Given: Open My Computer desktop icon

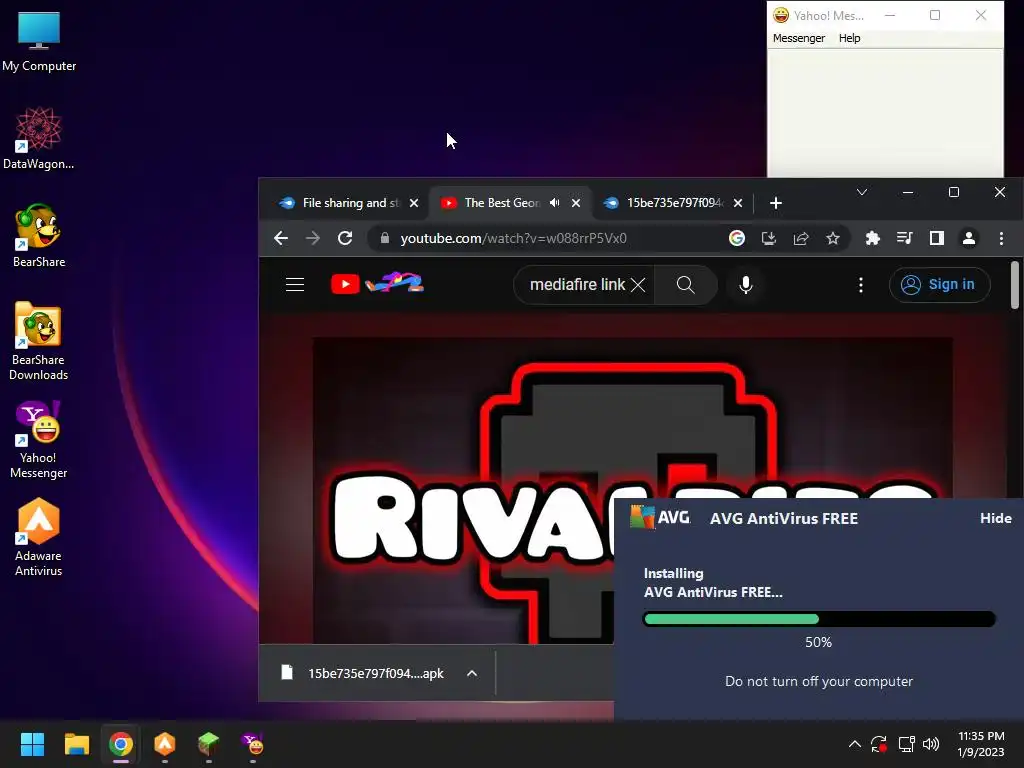Looking at the screenshot, I should pyautogui.click(x=39, y=41).
